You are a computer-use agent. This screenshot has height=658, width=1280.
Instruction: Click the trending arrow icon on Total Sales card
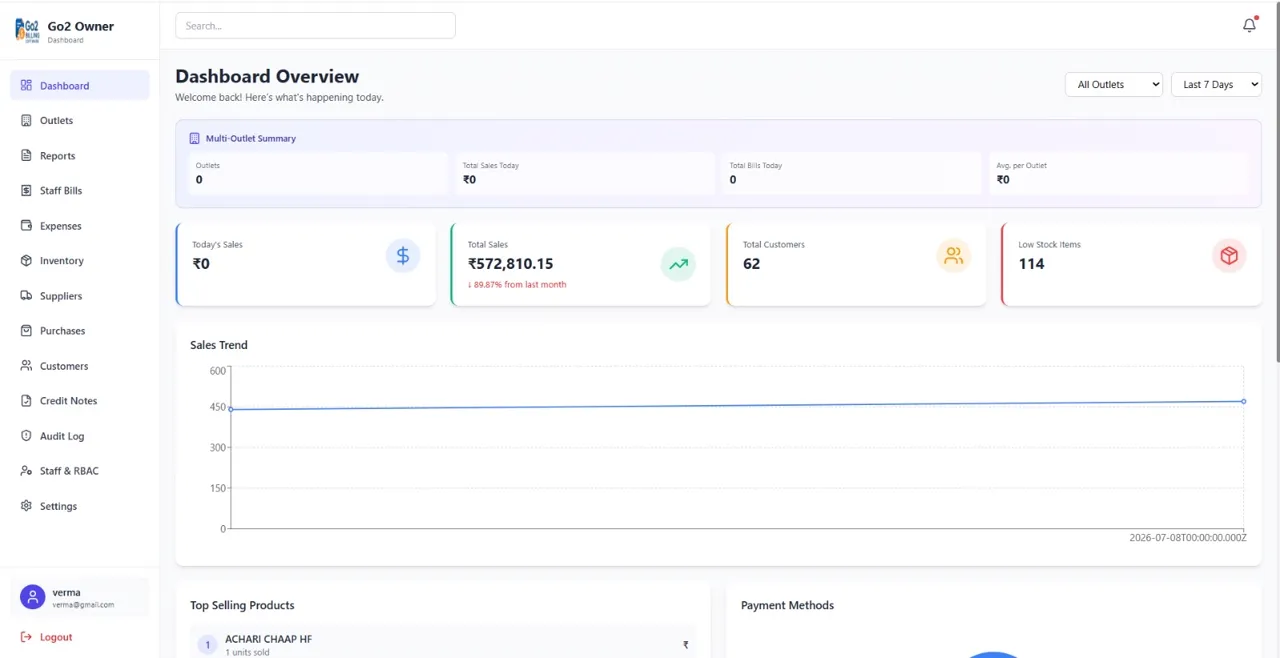click(x=678, y=264)
